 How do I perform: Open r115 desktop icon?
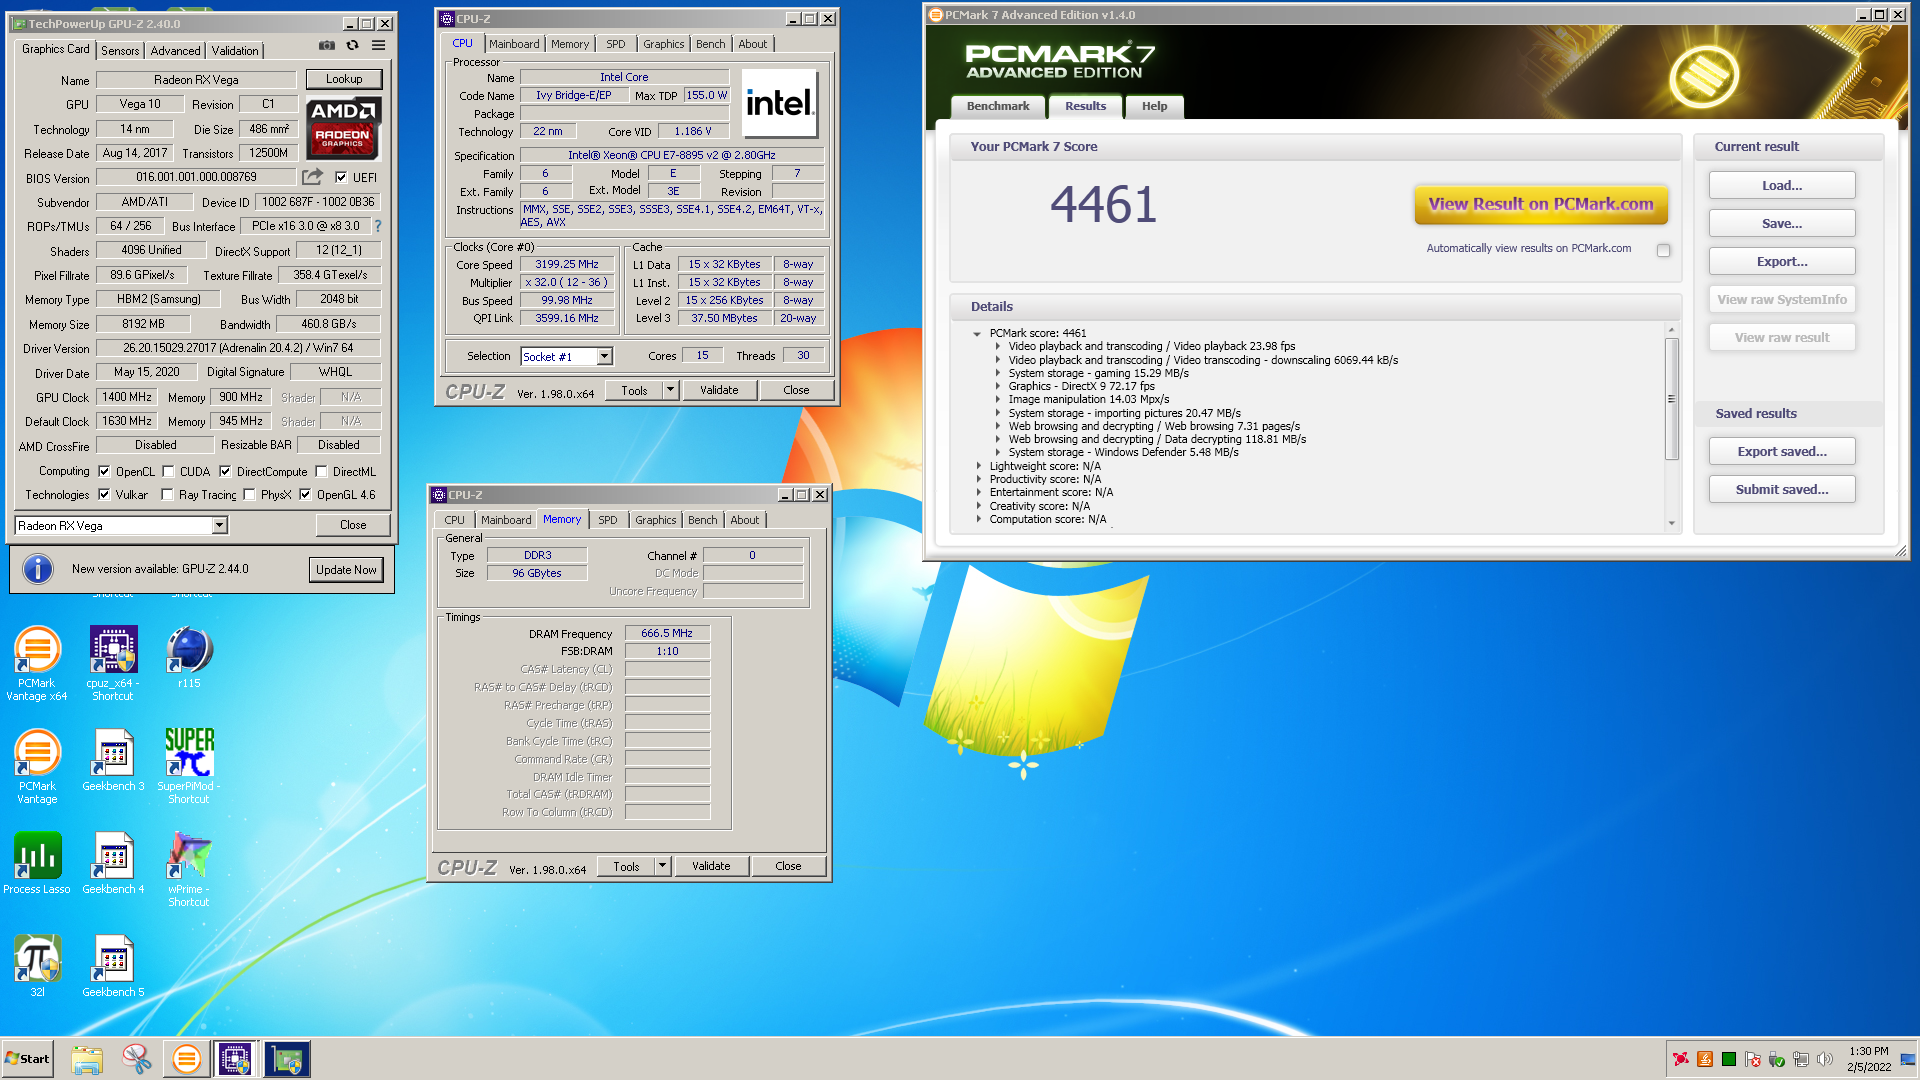pyautogui.click(x=189, y=657)
